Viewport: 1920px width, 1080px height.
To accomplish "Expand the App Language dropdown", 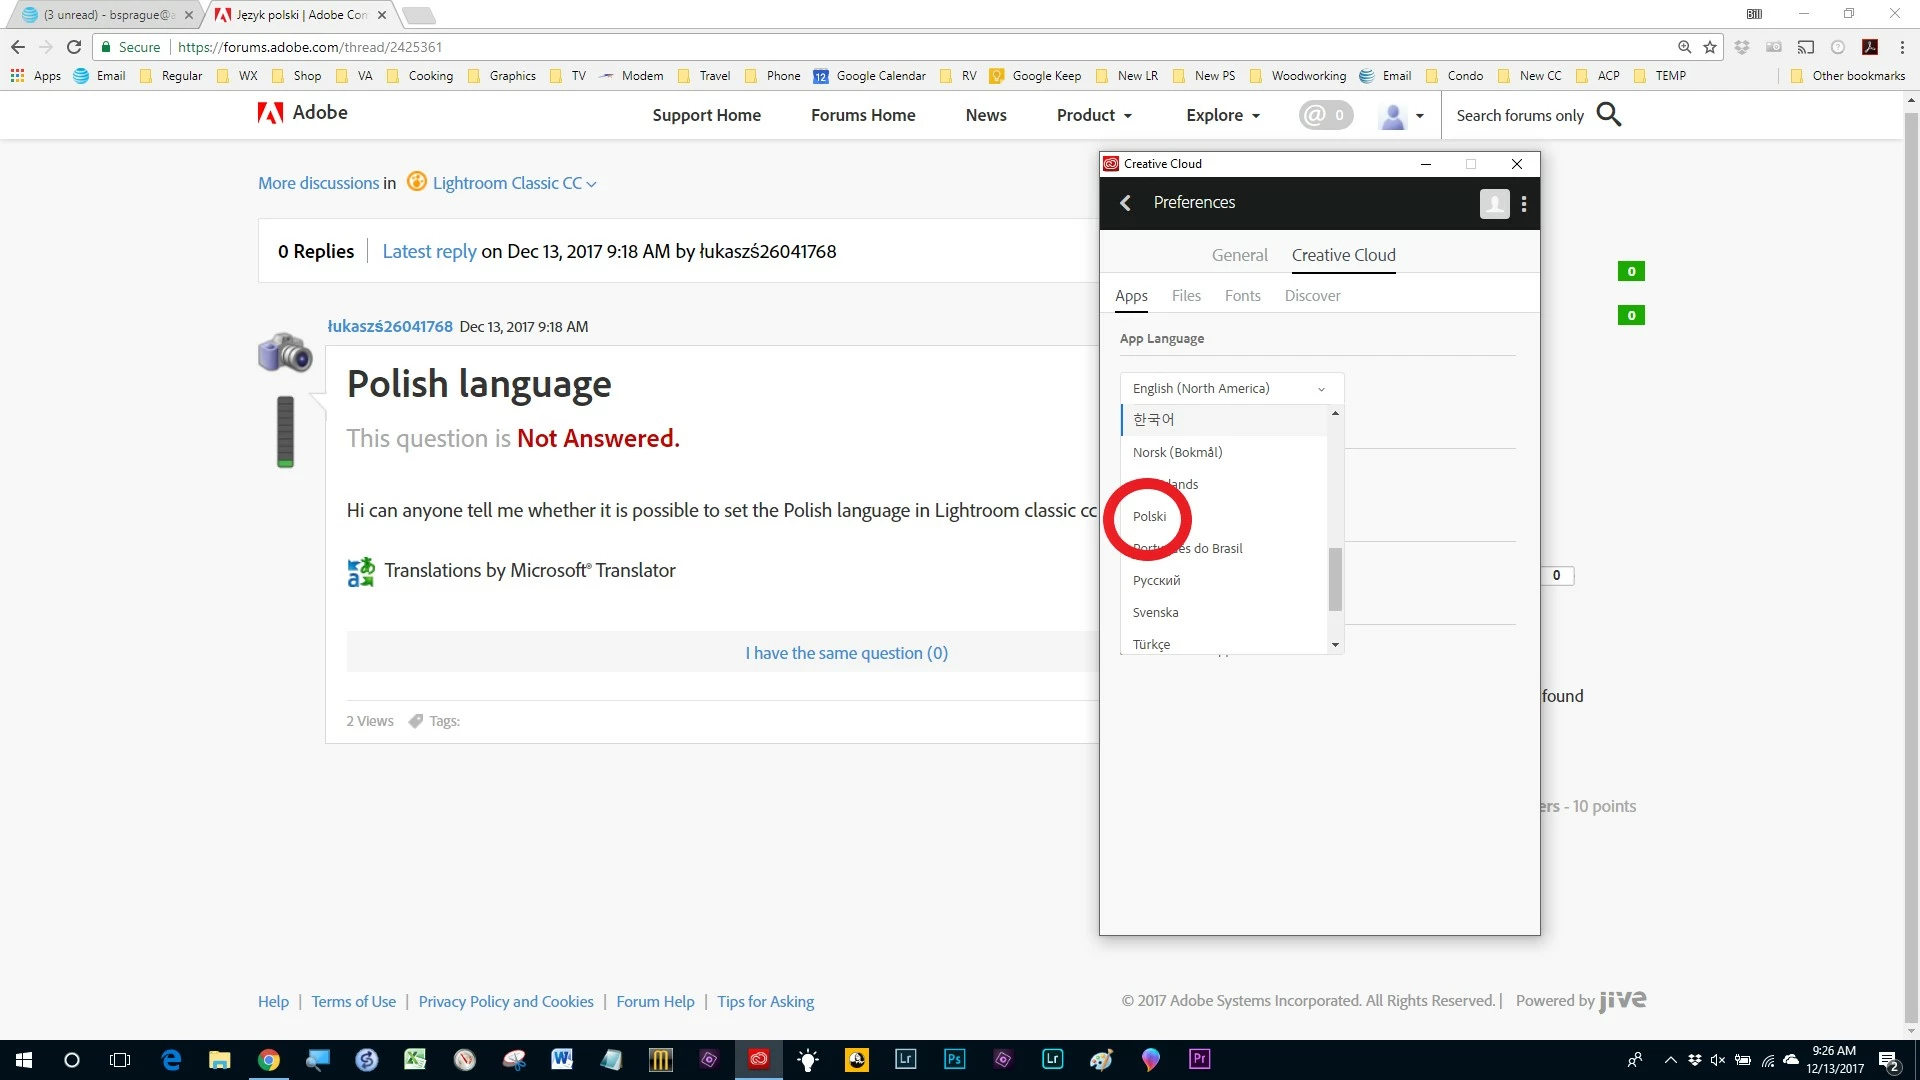I will 1231,388.
